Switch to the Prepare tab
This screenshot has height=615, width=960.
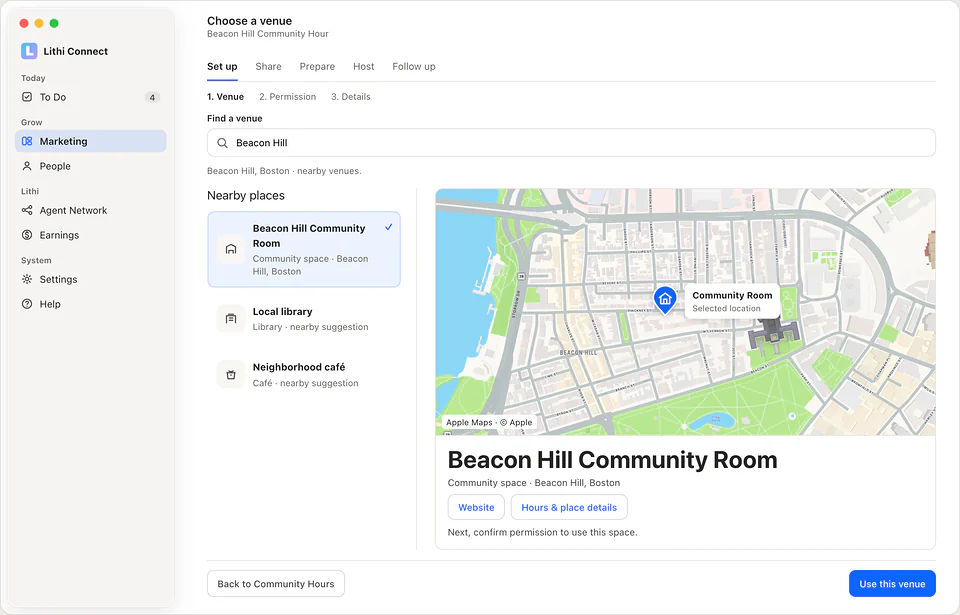[317, 66]
